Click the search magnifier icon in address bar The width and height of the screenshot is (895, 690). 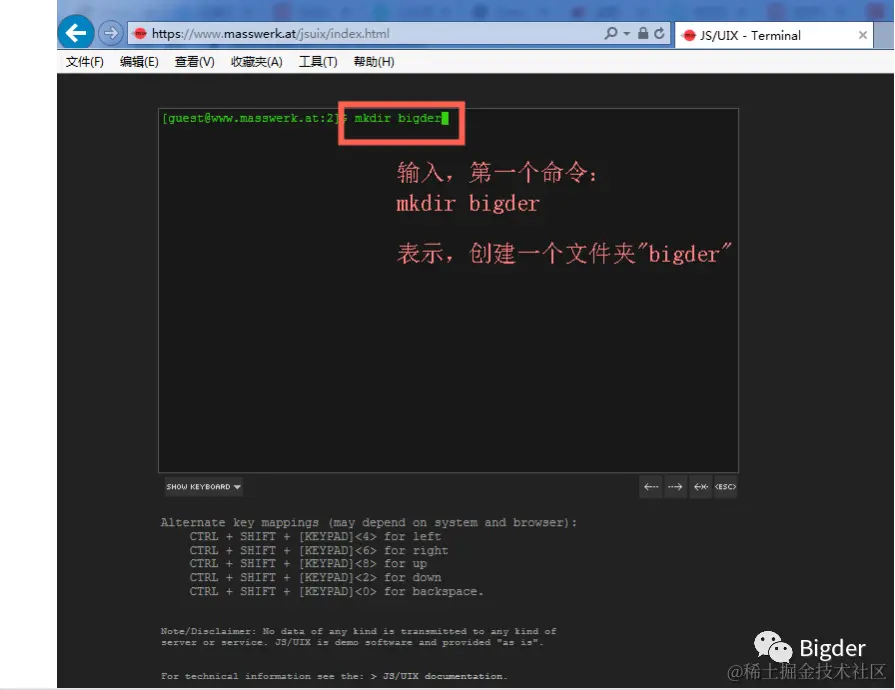pyautogui.click(x=611, y=33)
